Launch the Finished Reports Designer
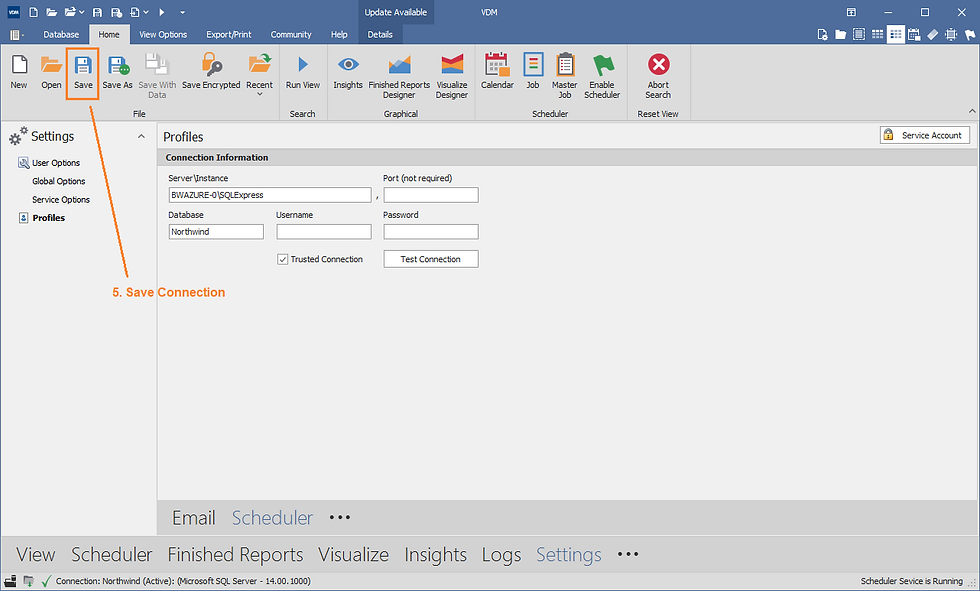Screen dimensions: 980x591 (399, 76)
